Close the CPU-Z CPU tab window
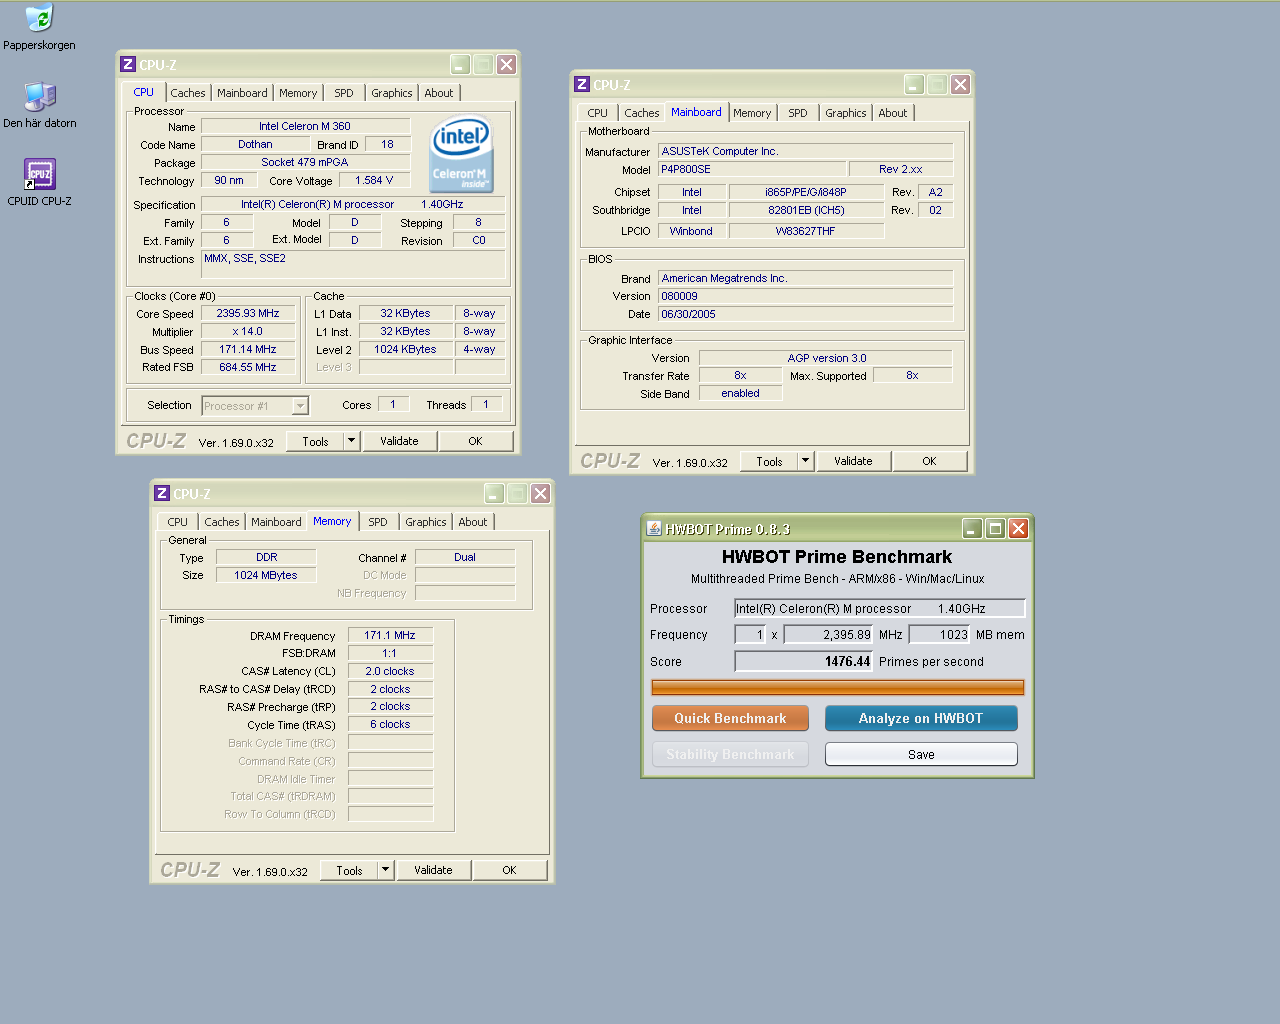 506,64
